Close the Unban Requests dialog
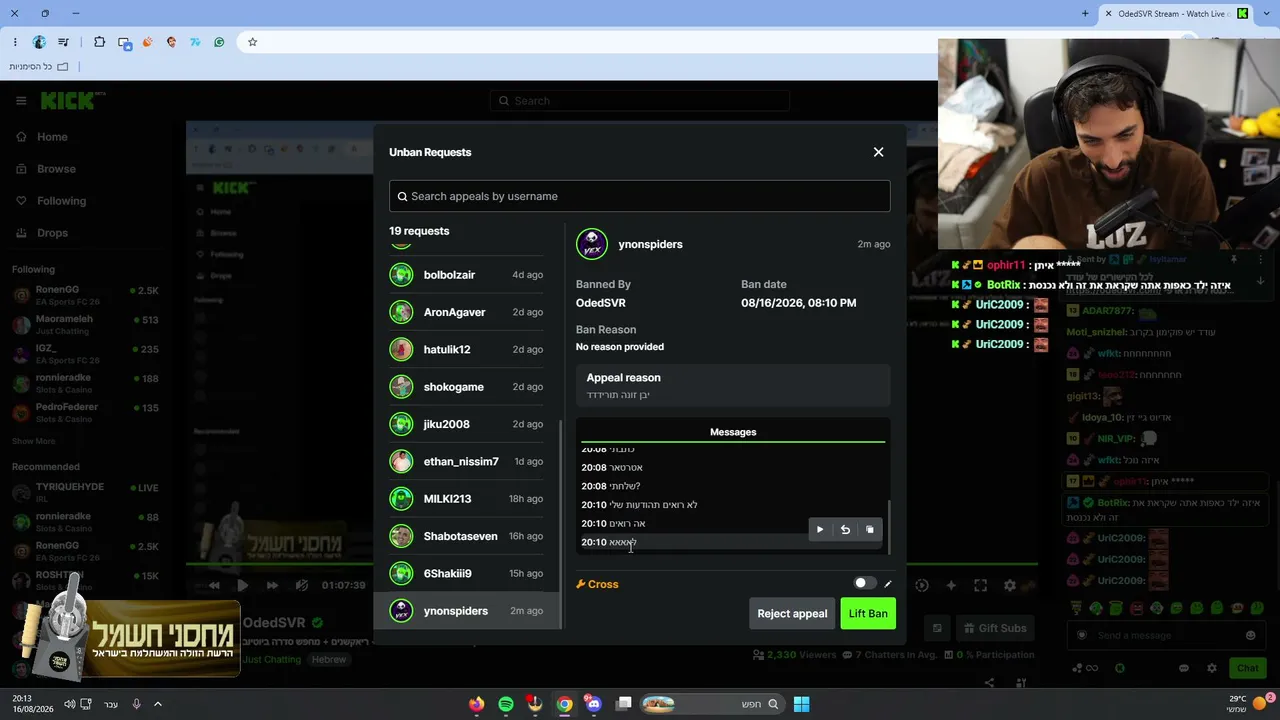 (x=878, y=152)
